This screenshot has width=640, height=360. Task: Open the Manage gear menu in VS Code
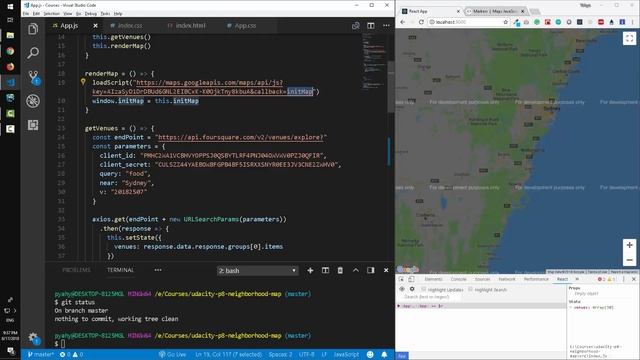[33, 338]
